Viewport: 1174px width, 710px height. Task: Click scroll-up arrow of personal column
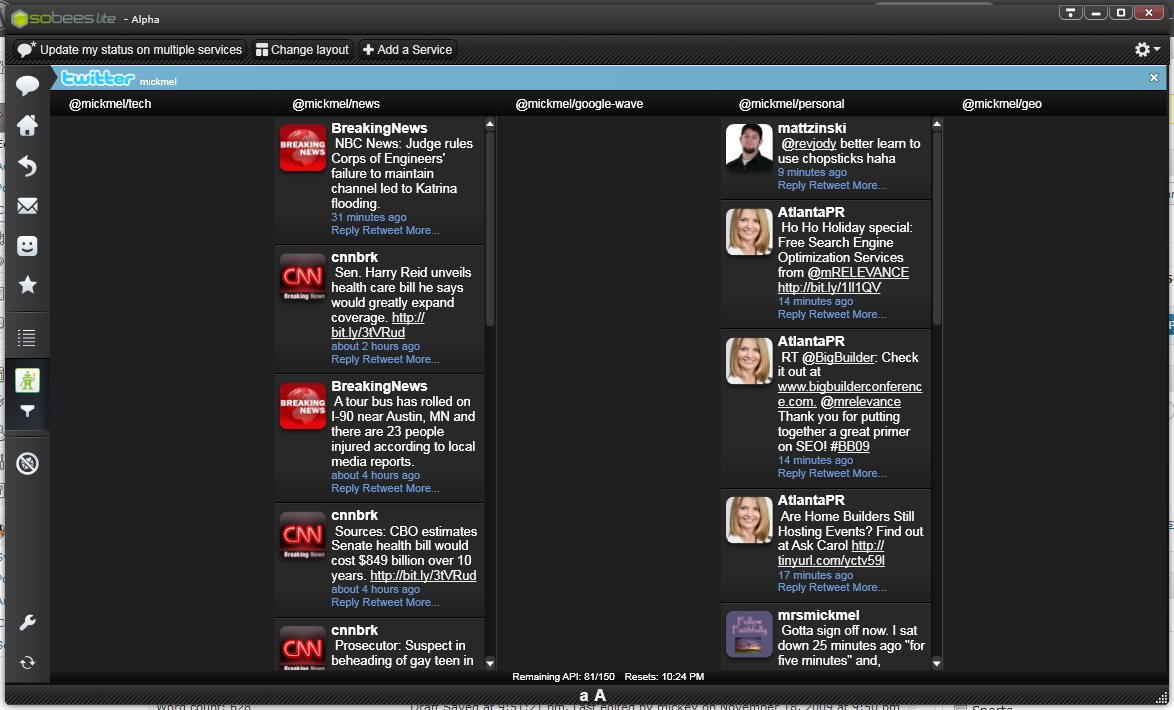pyautogui.click(x=936, y=124)
